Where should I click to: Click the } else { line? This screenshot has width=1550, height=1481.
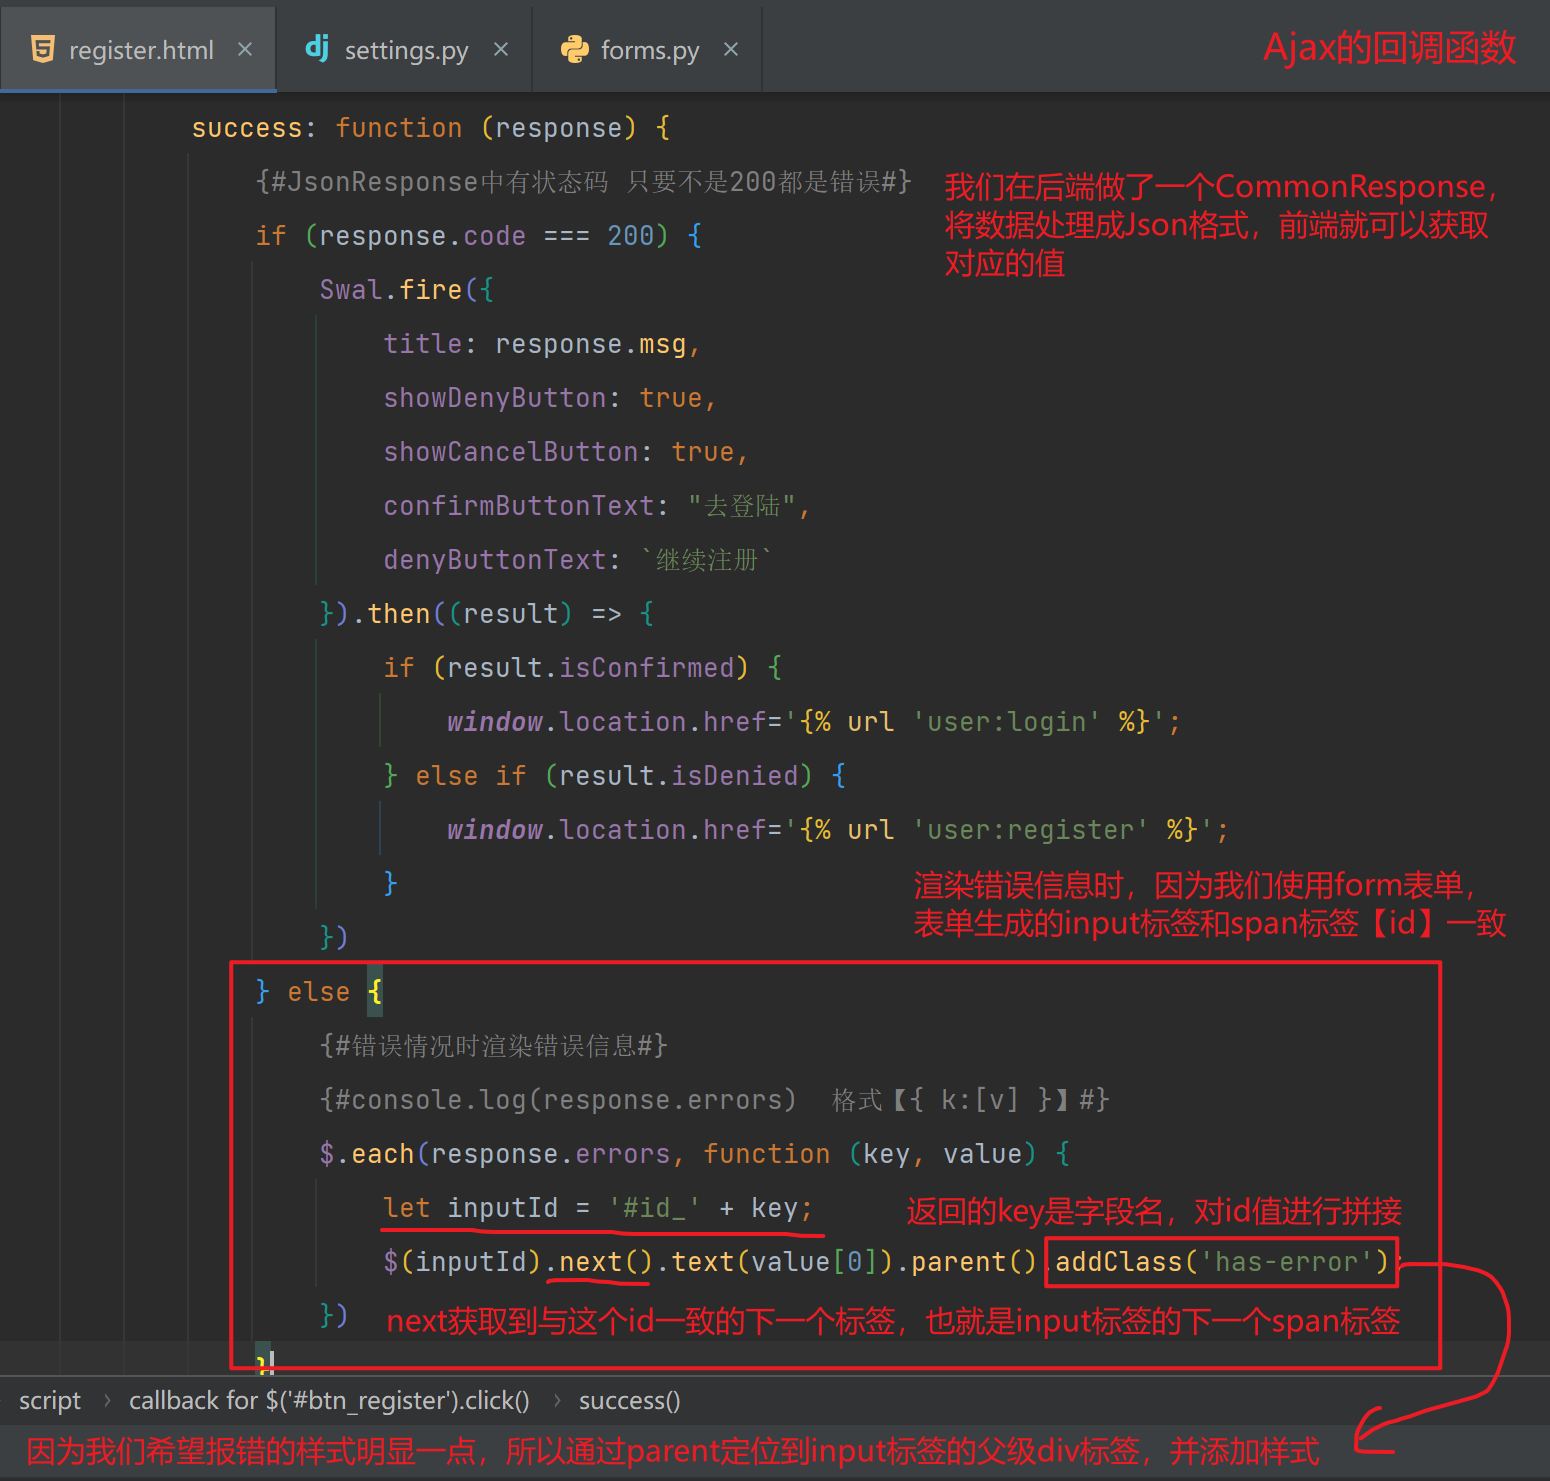pos(319,992)
